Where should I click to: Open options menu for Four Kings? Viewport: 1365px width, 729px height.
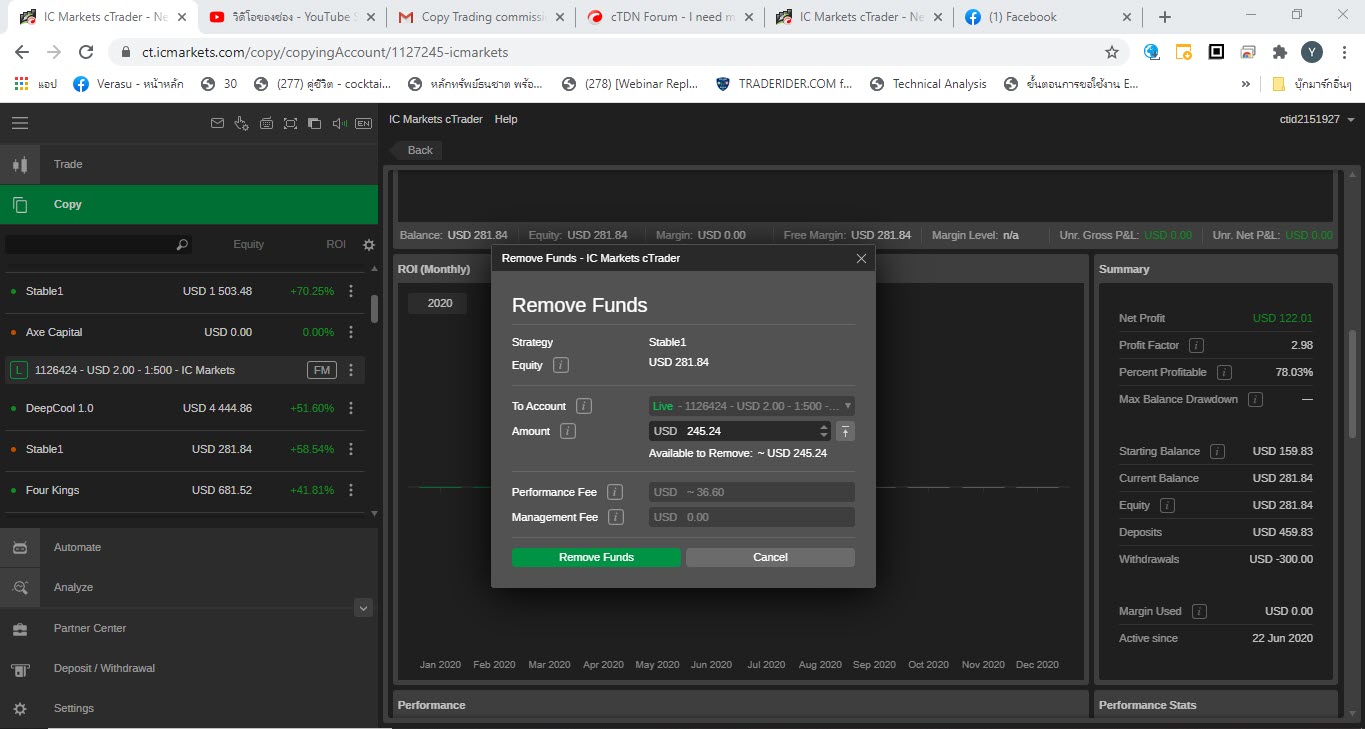(351, 490)
